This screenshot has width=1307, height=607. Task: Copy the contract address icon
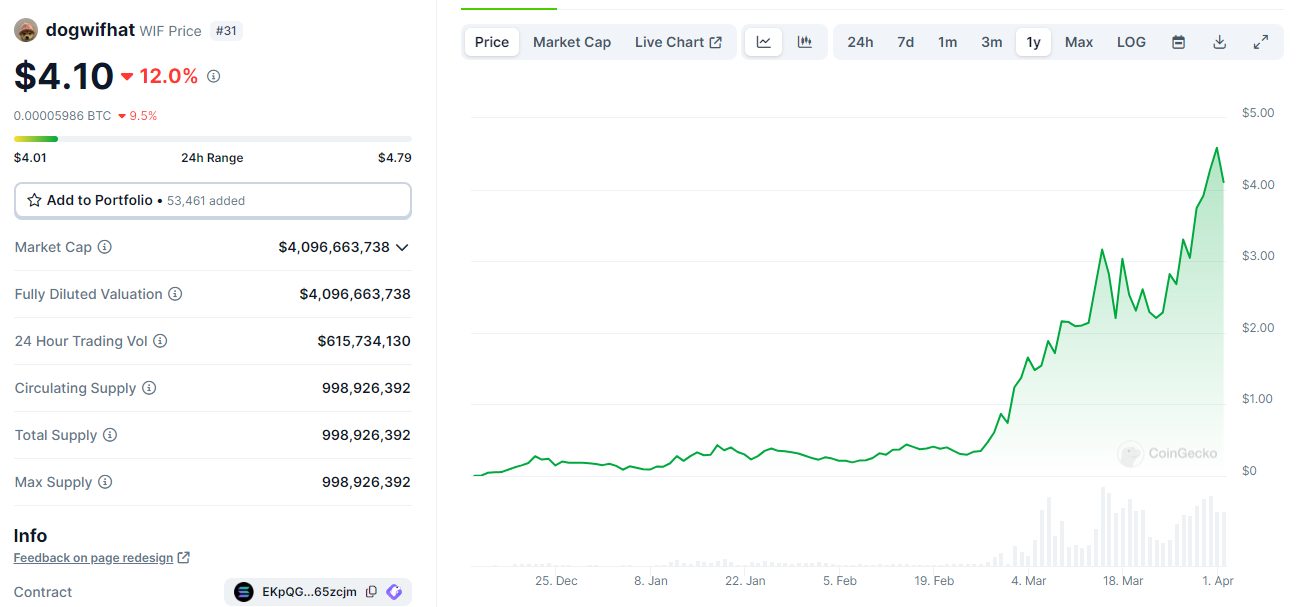click(x=372, y=592)
